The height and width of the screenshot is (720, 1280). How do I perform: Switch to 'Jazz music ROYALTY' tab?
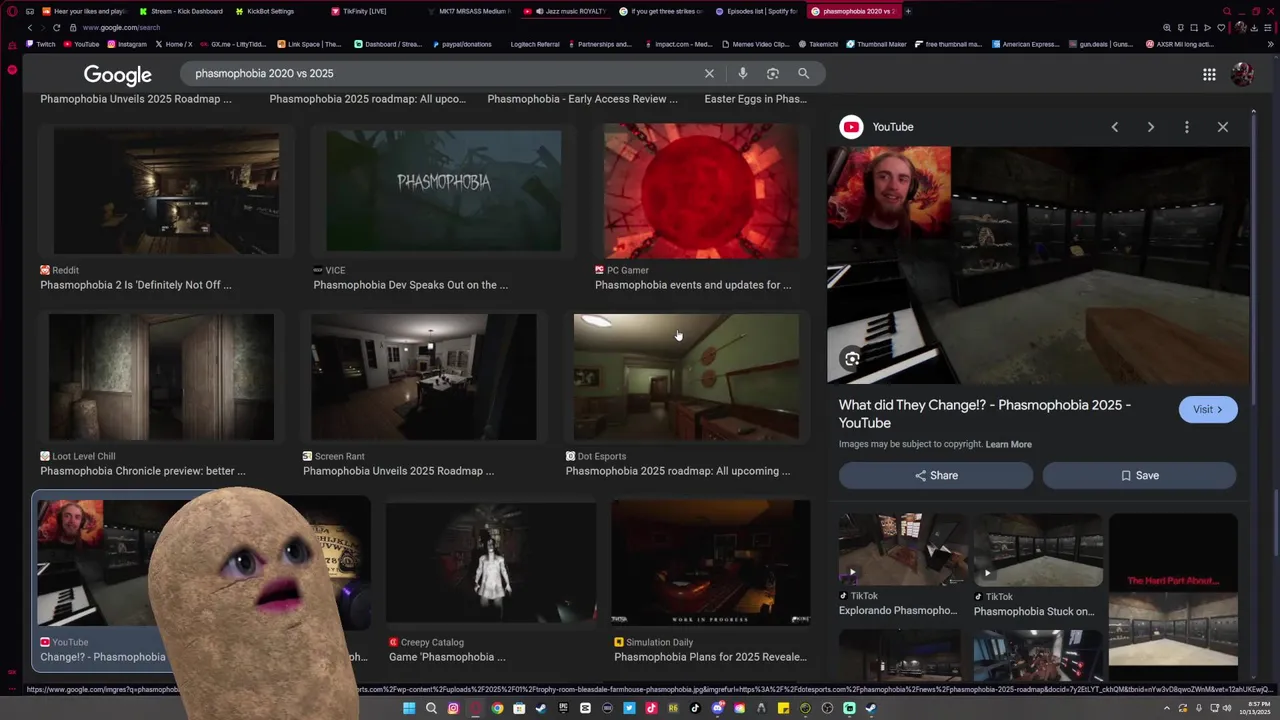(565, 11)
